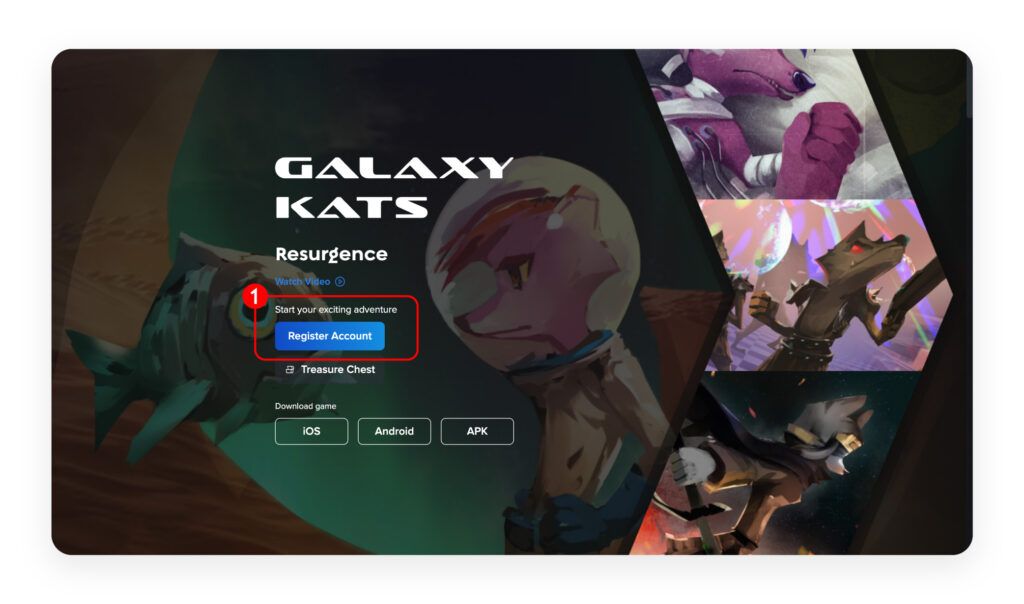The image size is (1024, 604).
Task: Click the Treasure Chest icon
Action: 290,370
